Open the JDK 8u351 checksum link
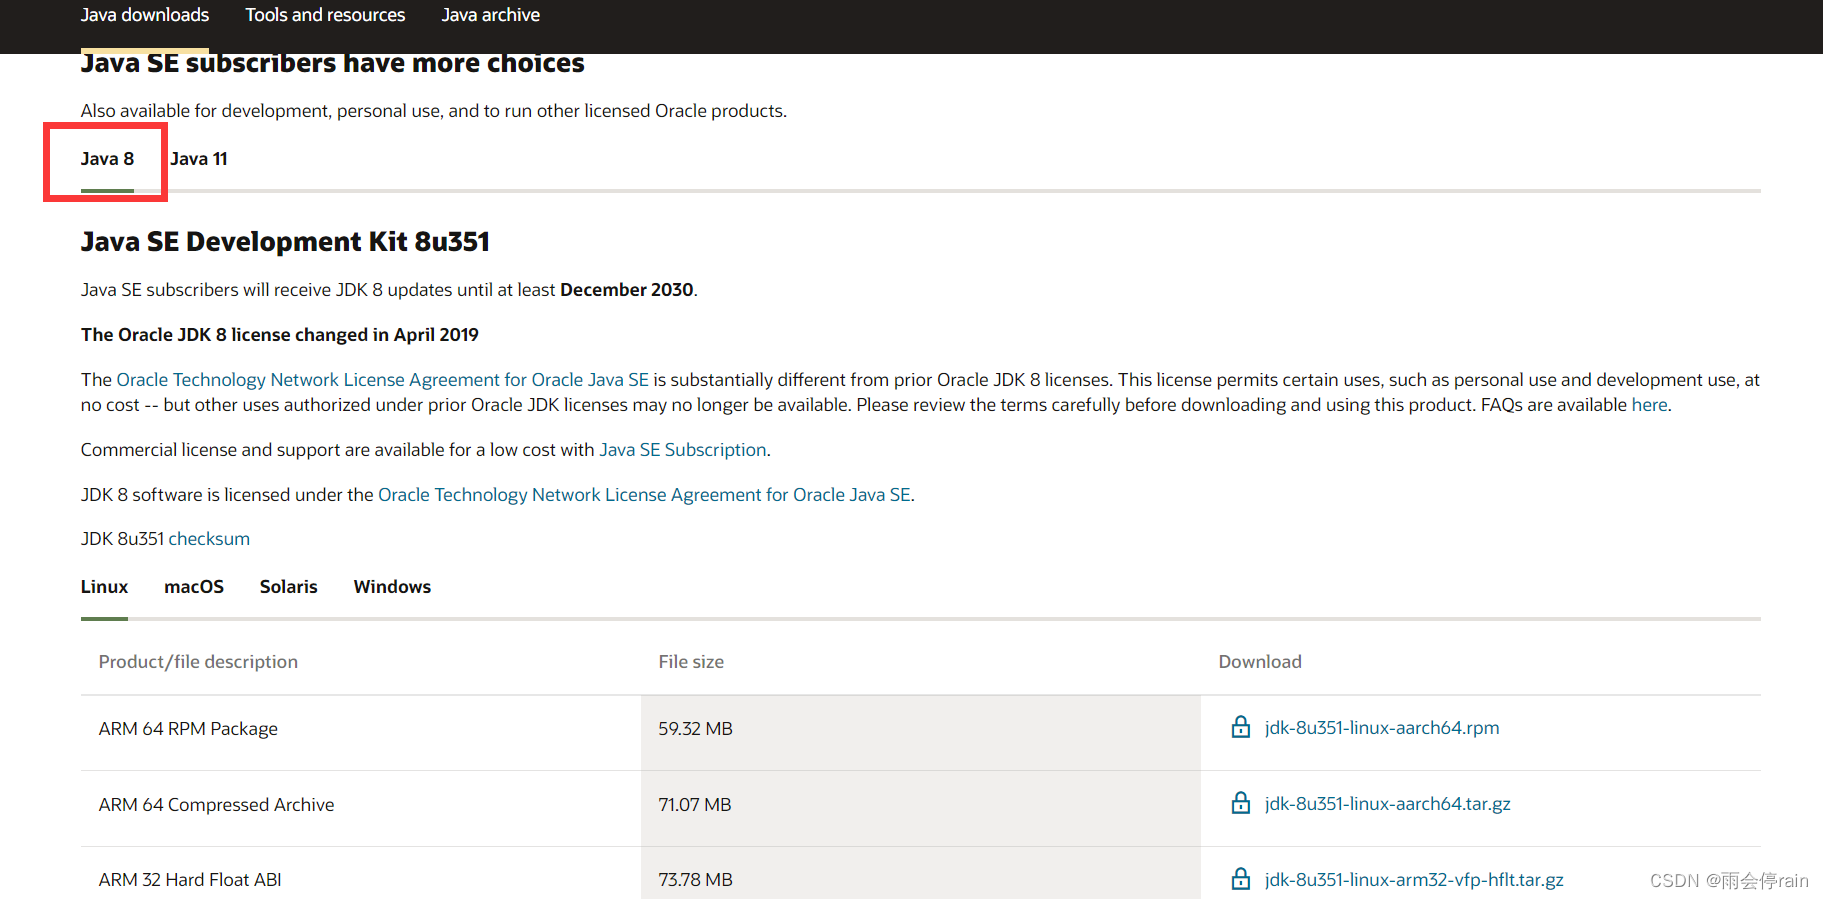1823x899 pixels. coord(209,539)
